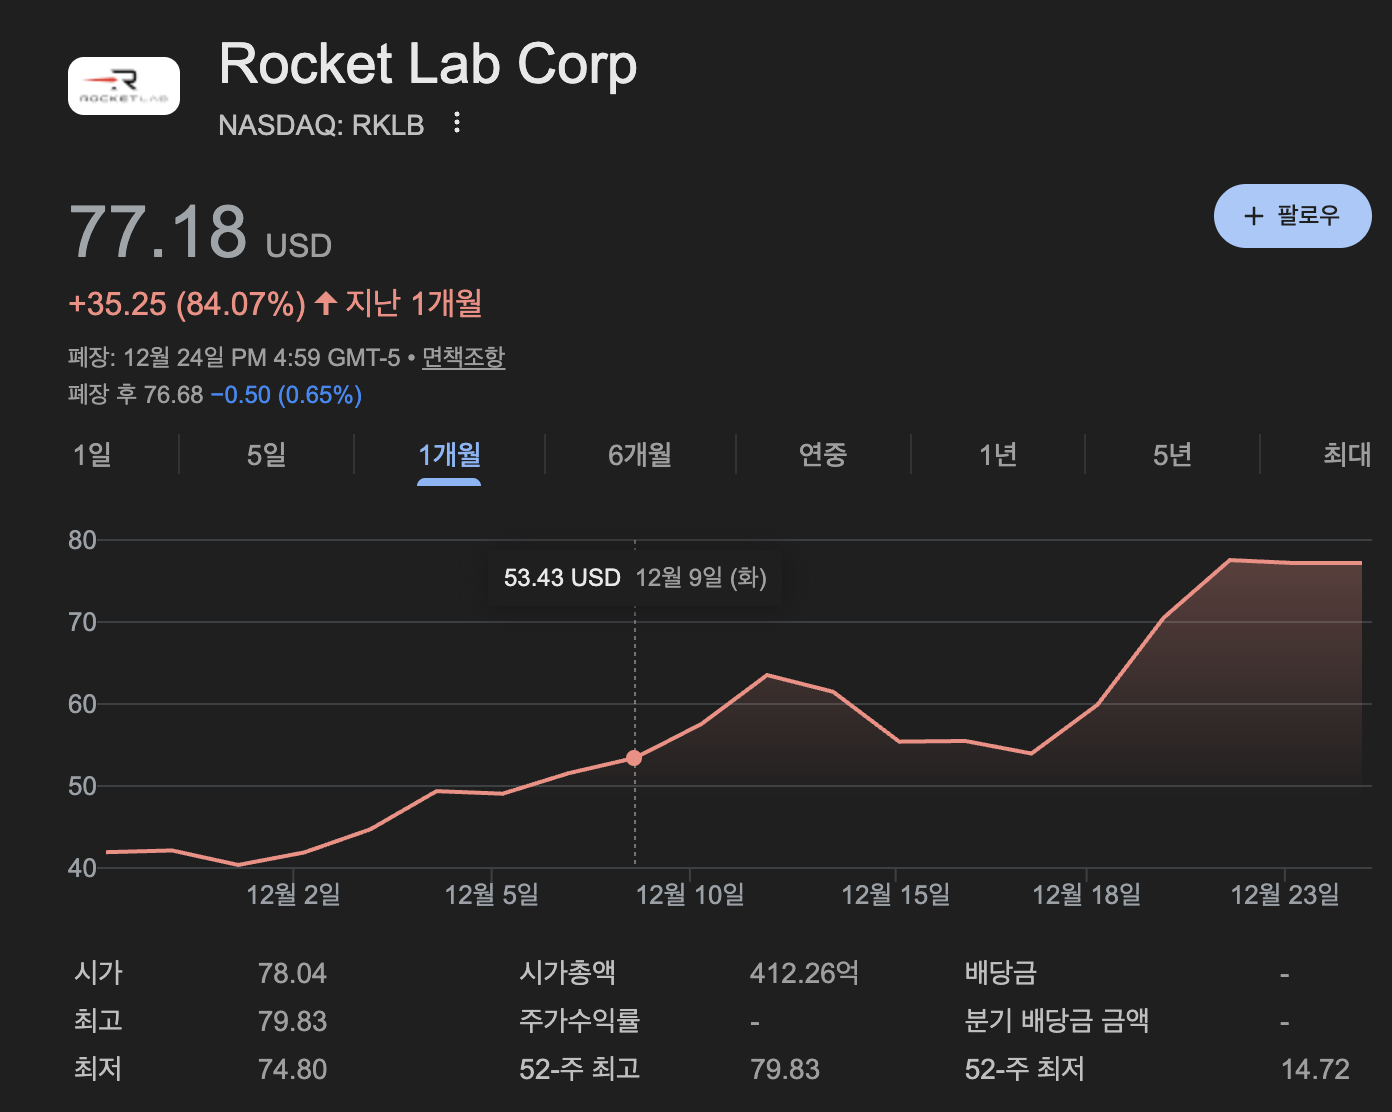Click the 12월 5일 axis label
This screenshot has height=1112, width=1392.
click(x=491, y=894)
